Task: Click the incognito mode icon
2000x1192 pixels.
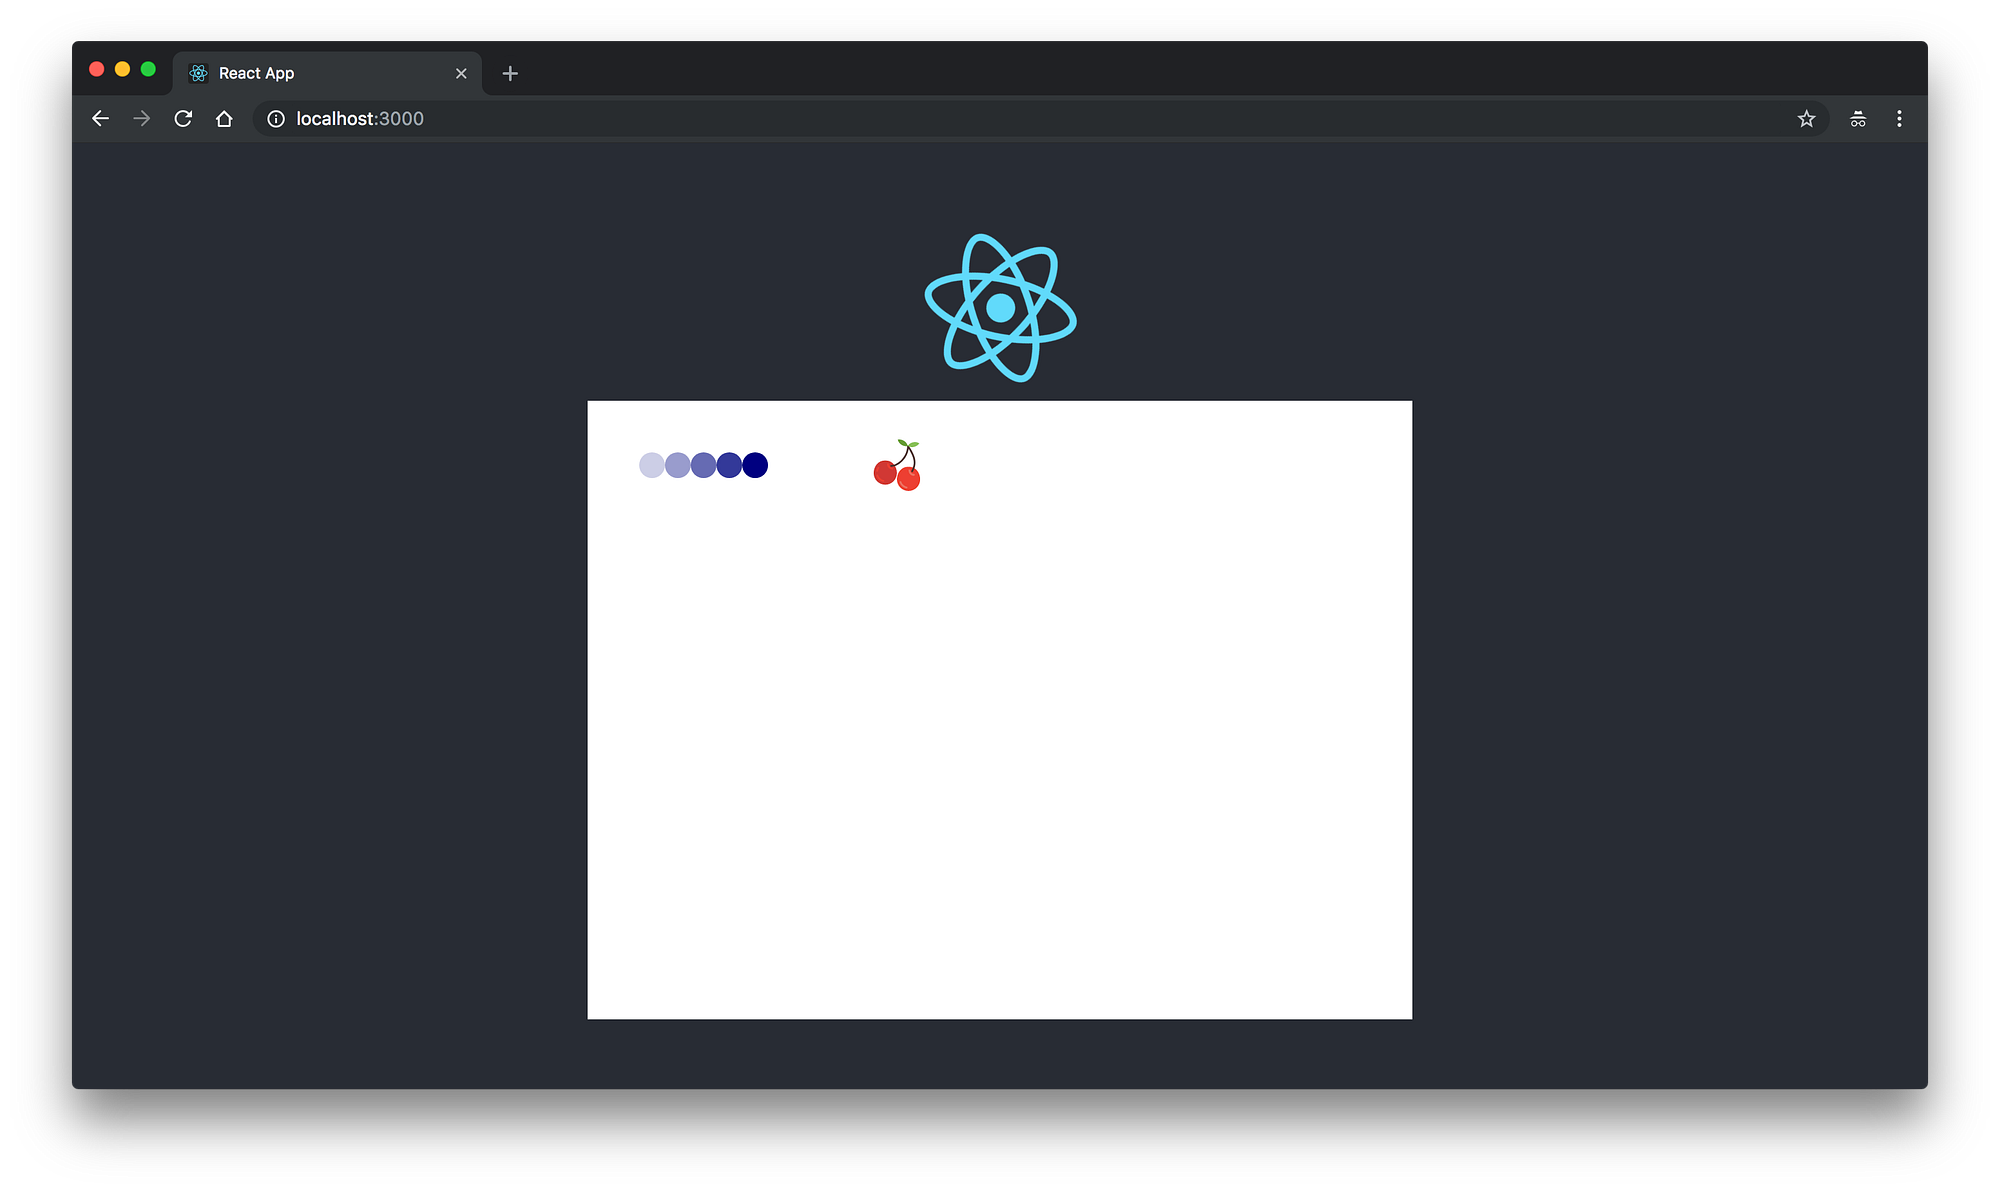Action: click(1858, 119)
